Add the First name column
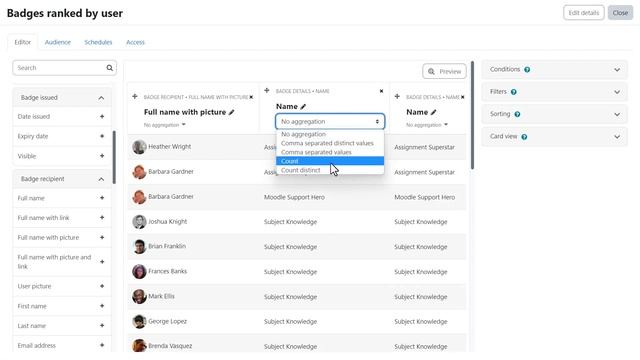This screenshot has width=640, height=360. click(x=102, y=306)
